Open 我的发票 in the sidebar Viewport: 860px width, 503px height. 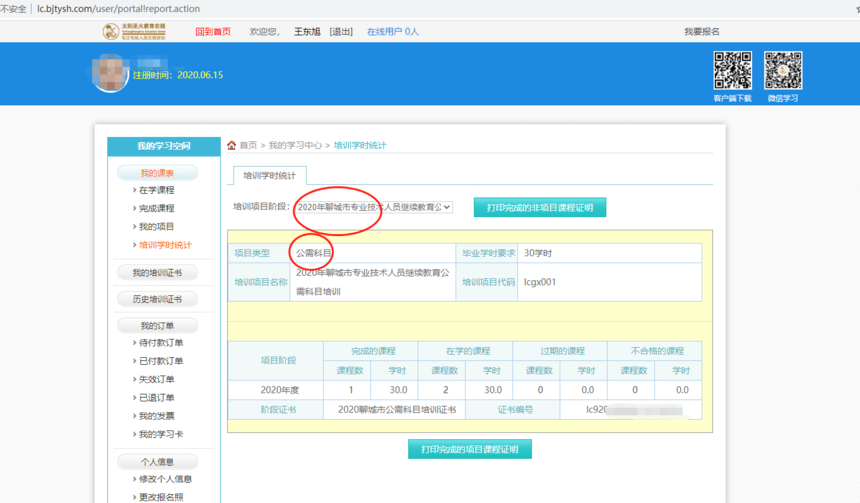click(x=156, y=416)
